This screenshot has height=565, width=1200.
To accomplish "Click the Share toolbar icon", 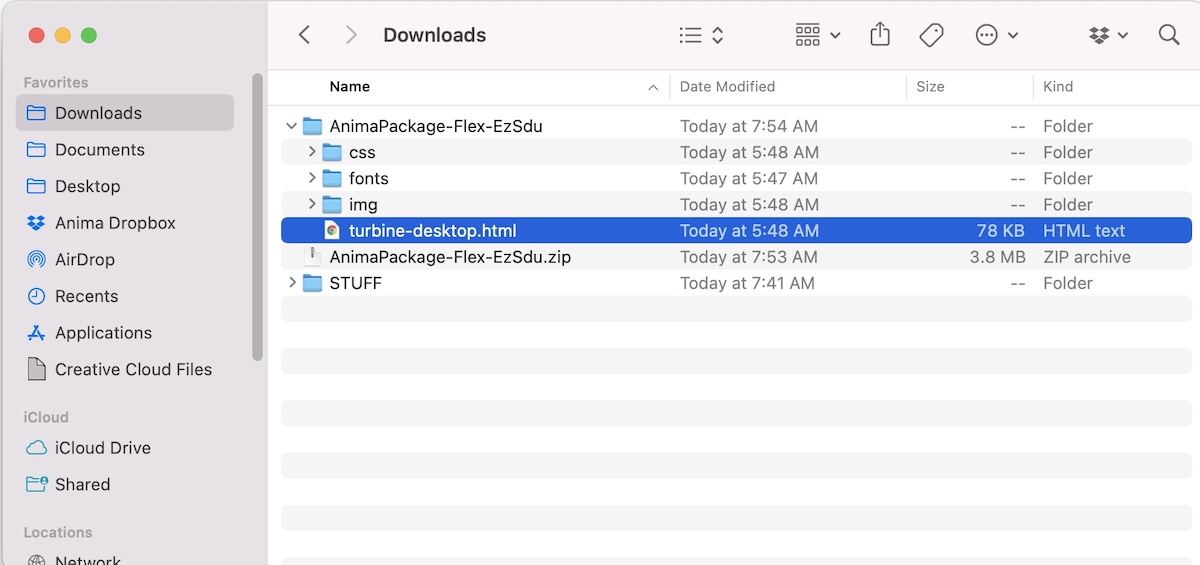I will (880, 35).
